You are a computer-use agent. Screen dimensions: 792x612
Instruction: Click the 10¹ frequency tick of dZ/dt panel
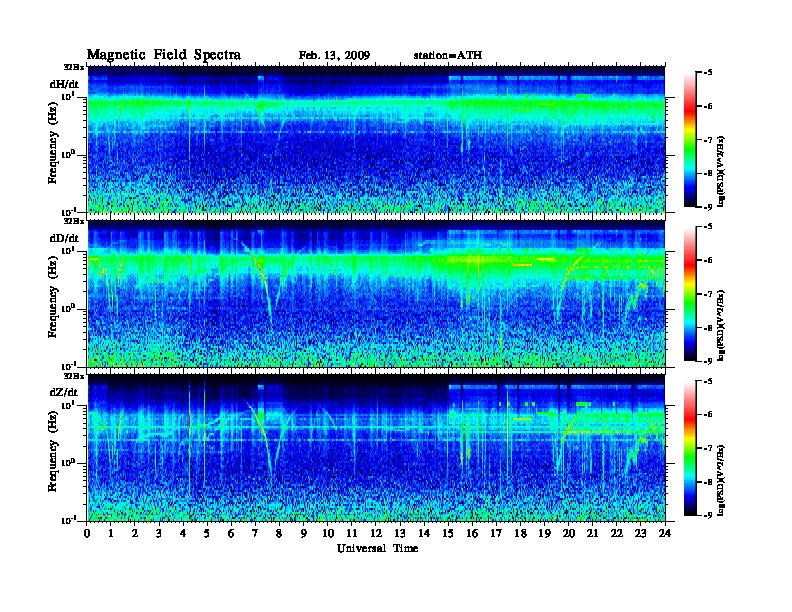[68, 405]
